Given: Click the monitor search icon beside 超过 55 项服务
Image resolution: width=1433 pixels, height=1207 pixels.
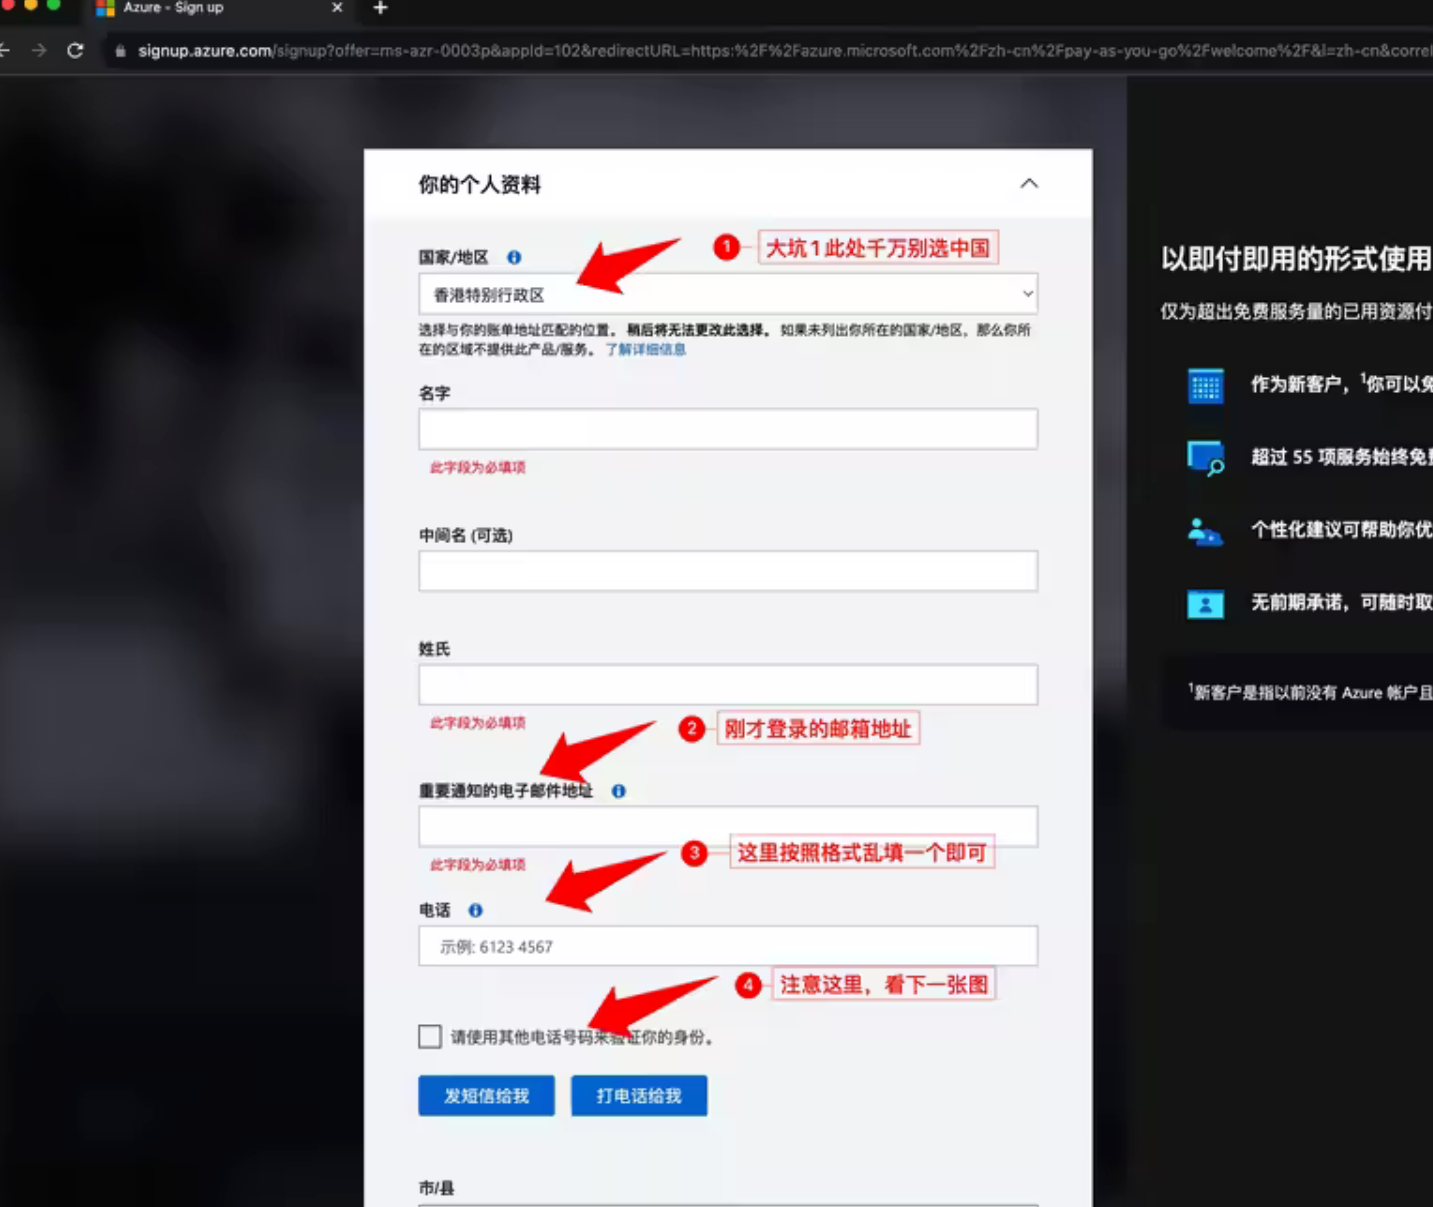Looking at the screenshot, I should (1205, 458).
